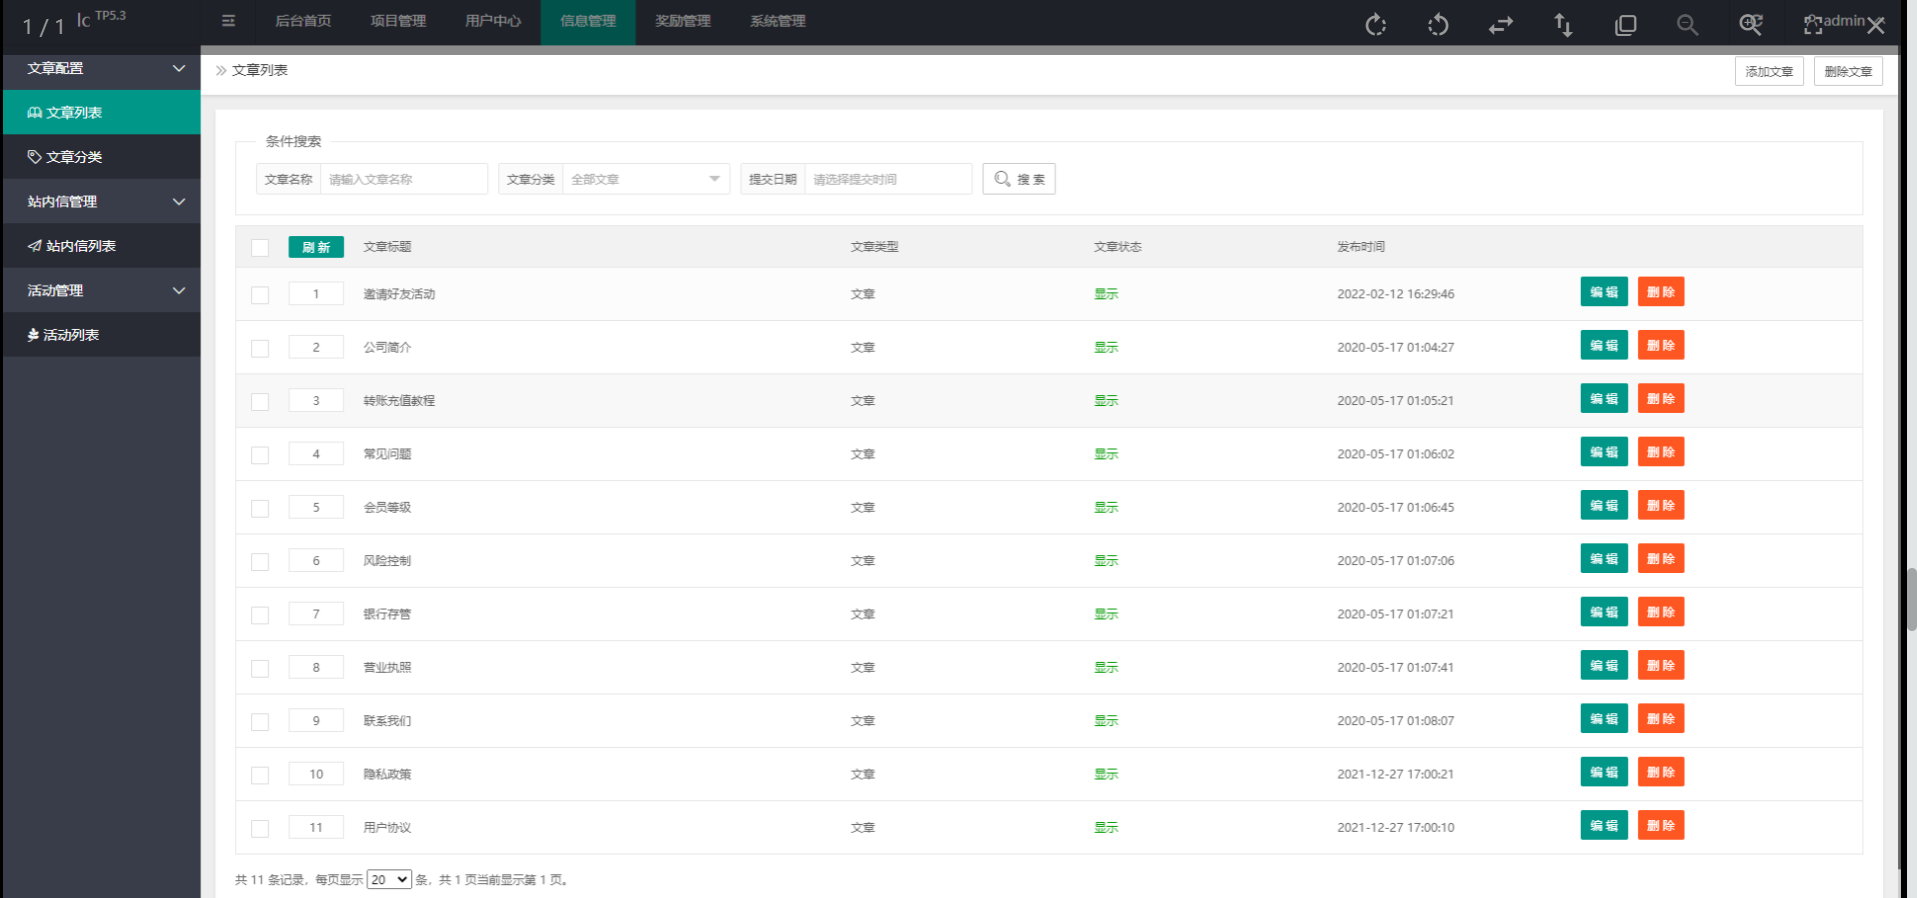Open 文章分类 in the sidebar
The image size is (1917, 898).
74,157
